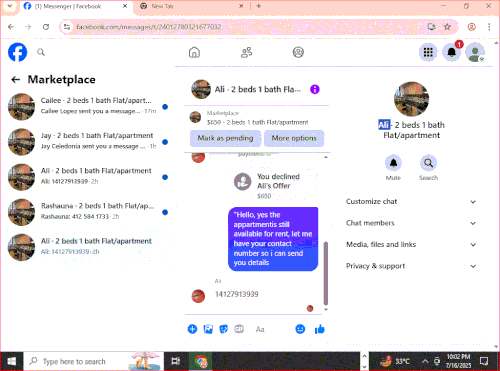Viewport: 500px width, 371px height.
Task: Go to the Home feed icon
Action: coord(194,52)
